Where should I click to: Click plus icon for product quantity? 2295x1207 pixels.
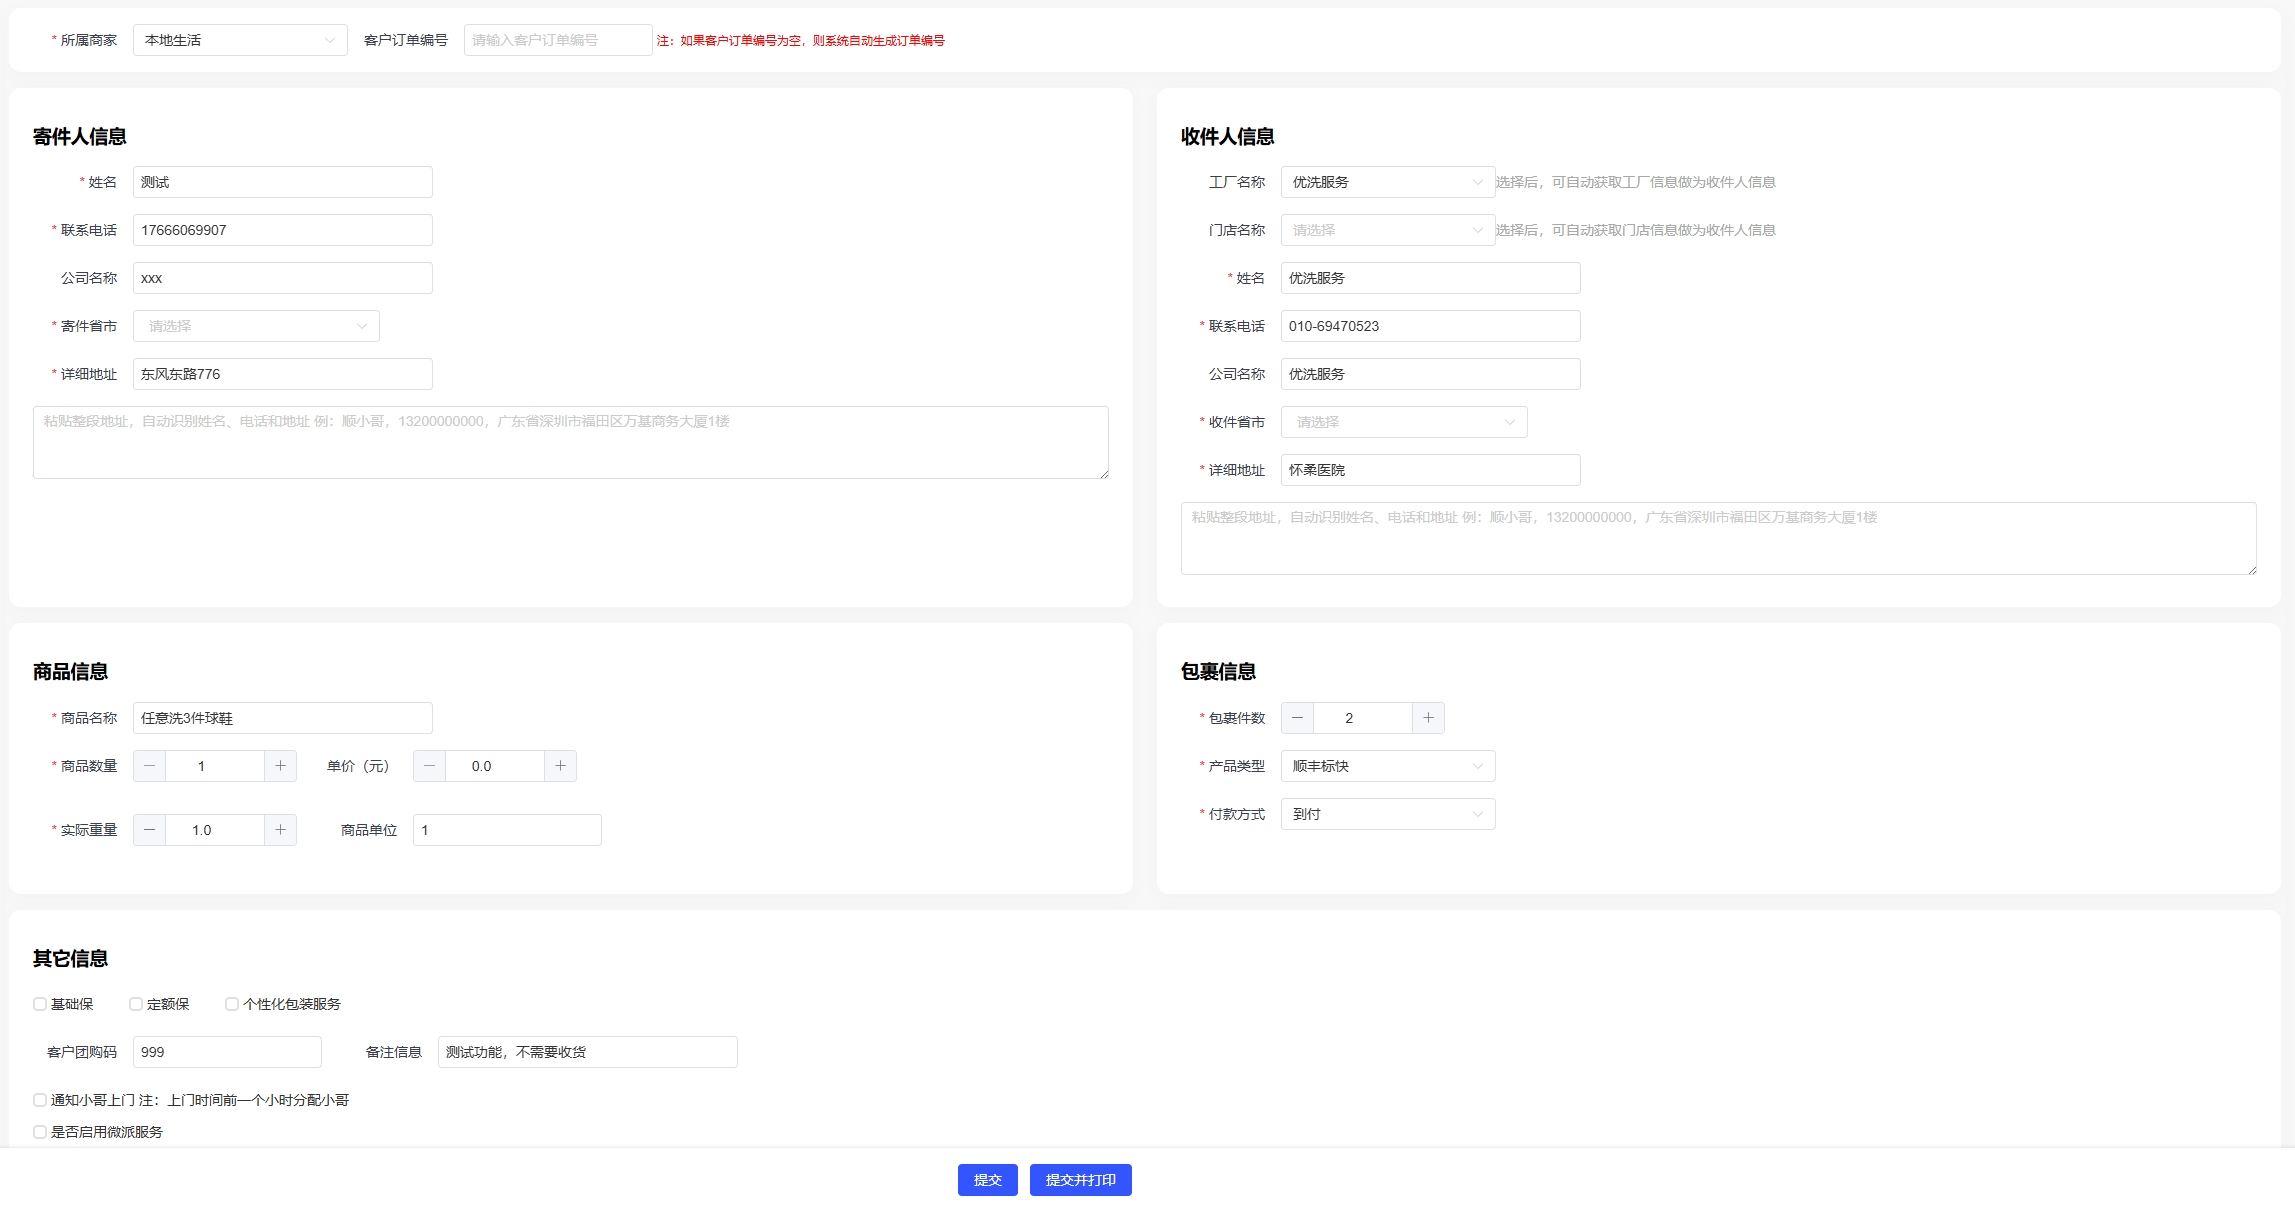(x=280, y=766)
